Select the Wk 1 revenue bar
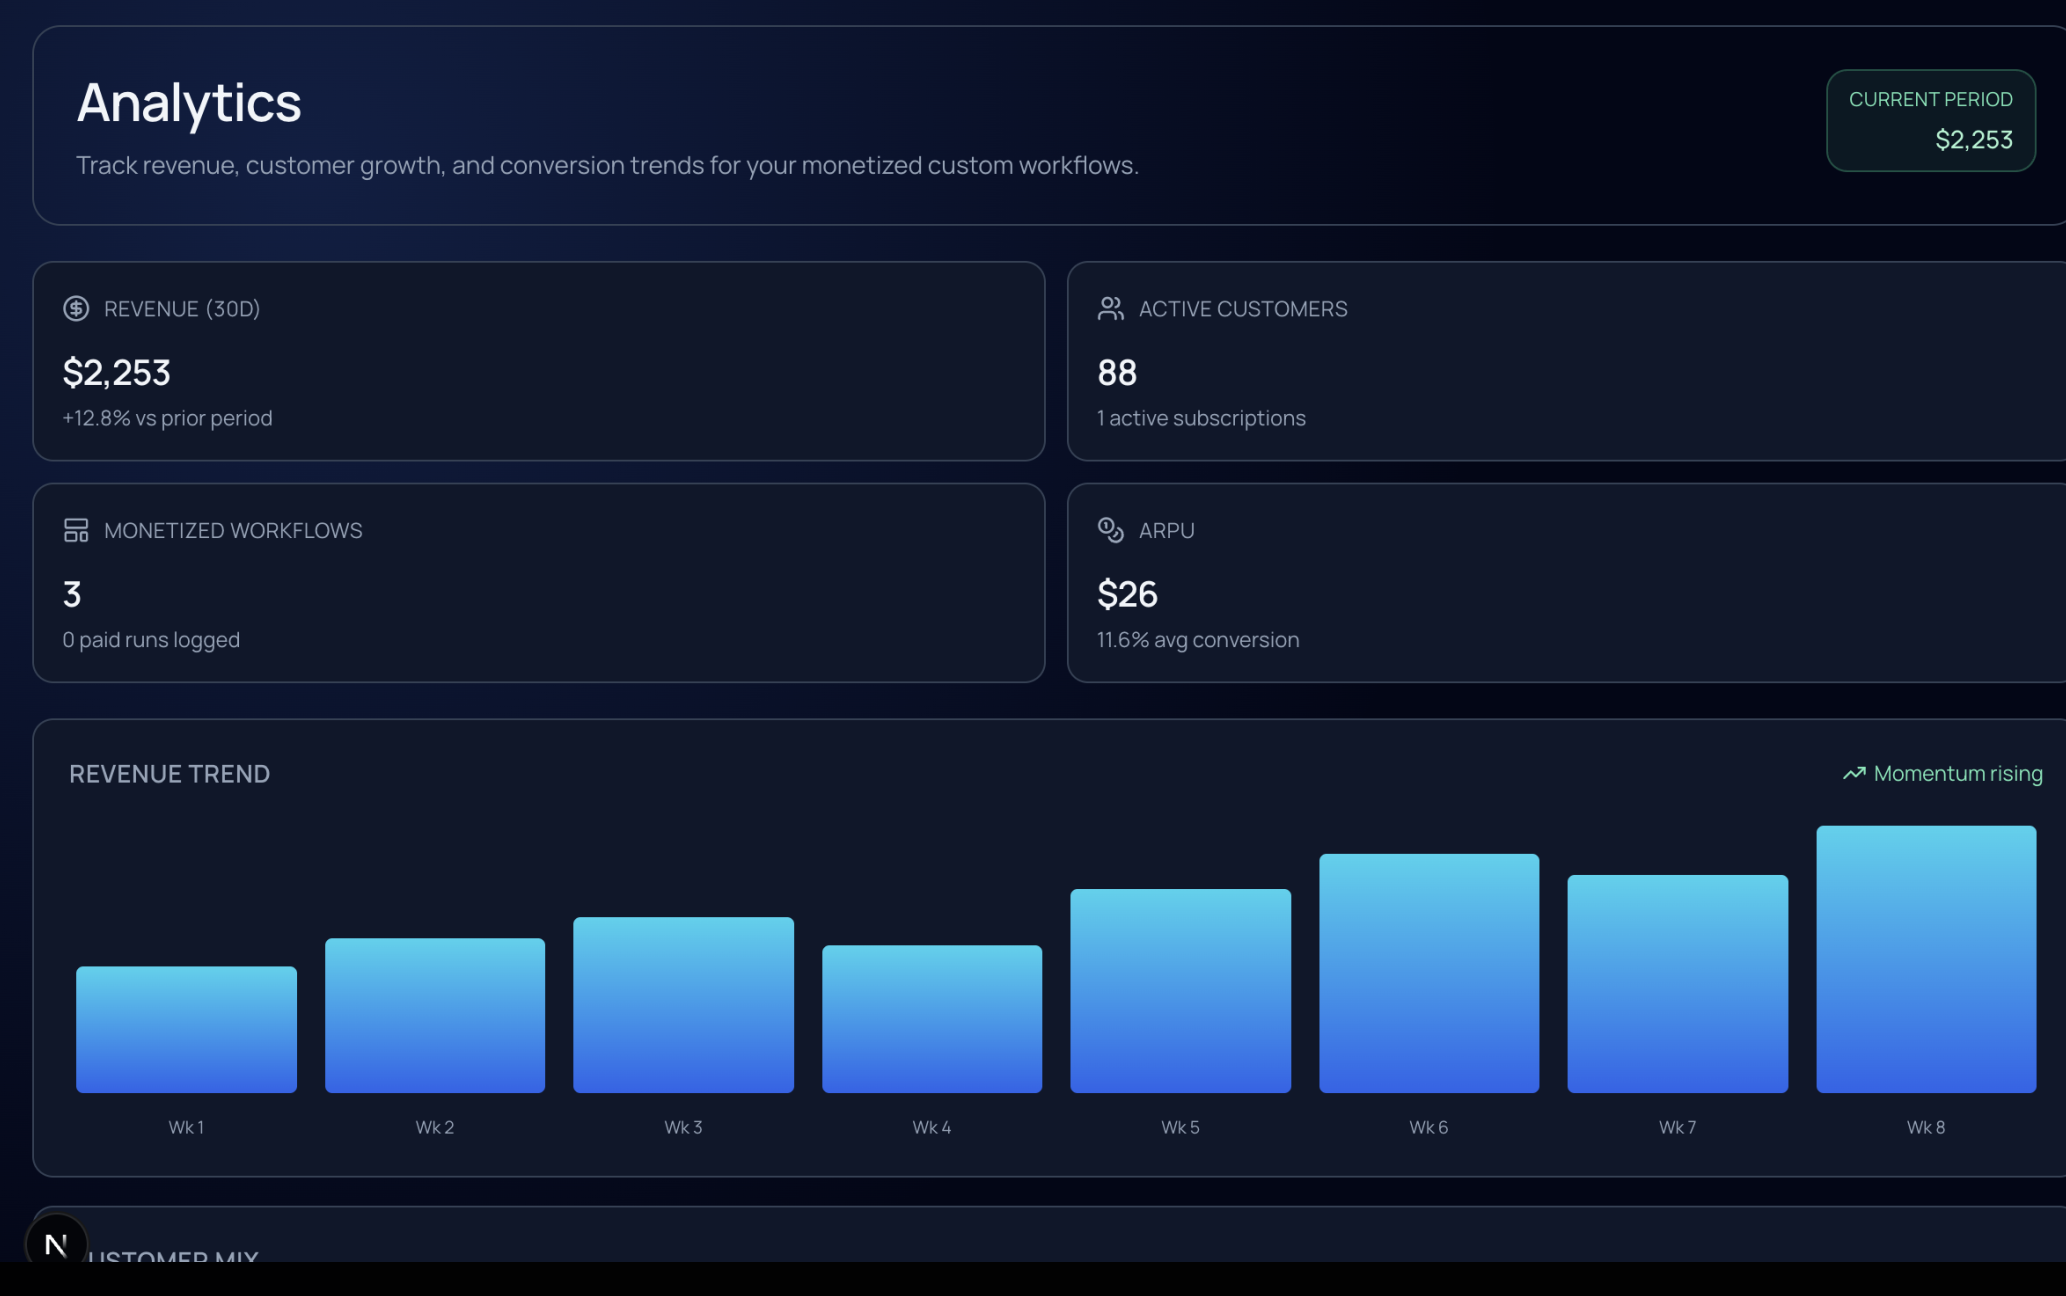 click(x=186, y=1029)
